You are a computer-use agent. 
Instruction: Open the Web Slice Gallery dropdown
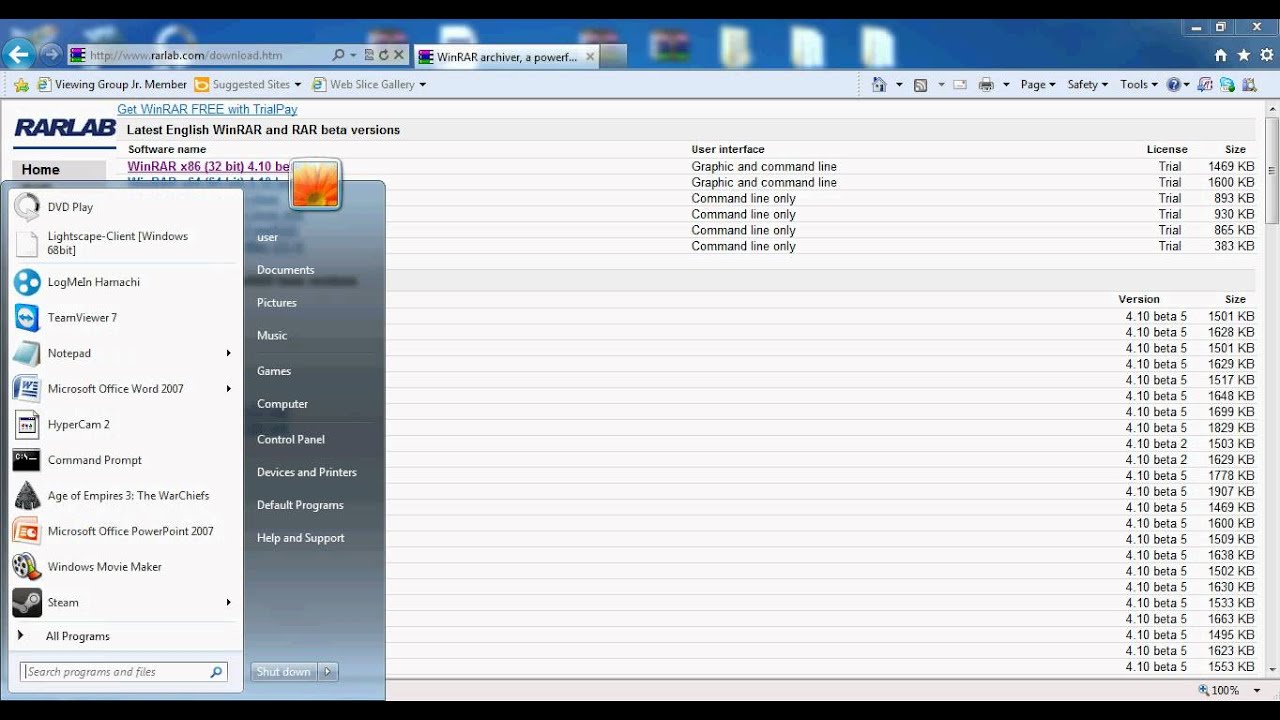pos(422,85)
